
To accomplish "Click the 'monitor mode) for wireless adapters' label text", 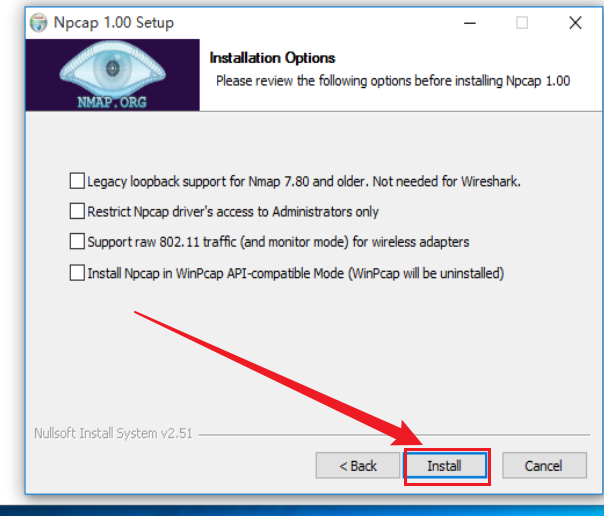I will (x=369, y=242).
